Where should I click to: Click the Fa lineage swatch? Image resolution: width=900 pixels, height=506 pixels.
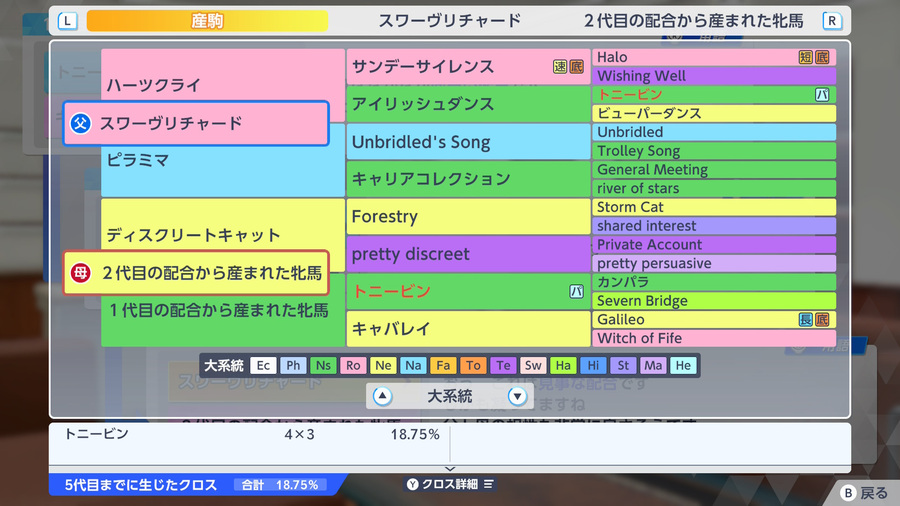[x=443, y=365]
